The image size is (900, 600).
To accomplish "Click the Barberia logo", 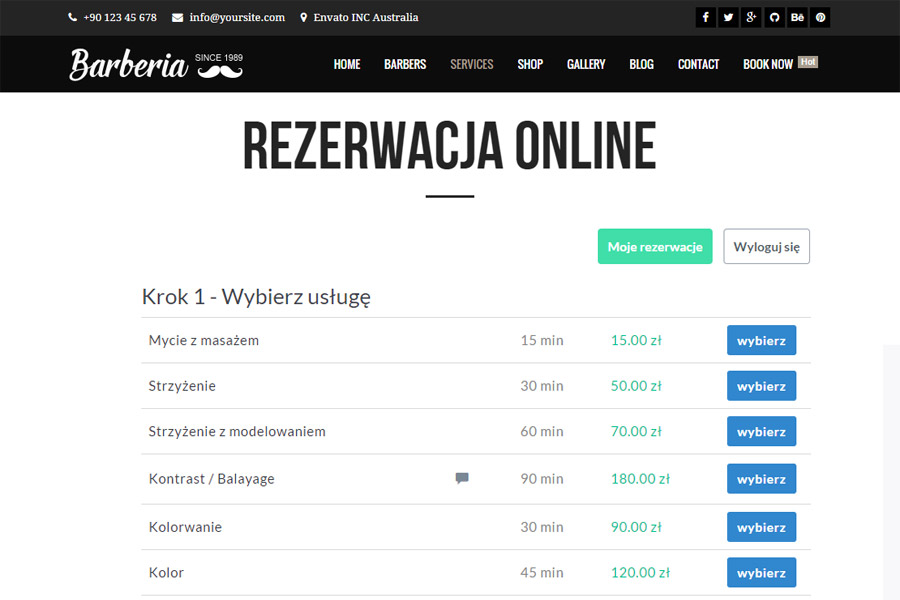I will pos(156,64).
